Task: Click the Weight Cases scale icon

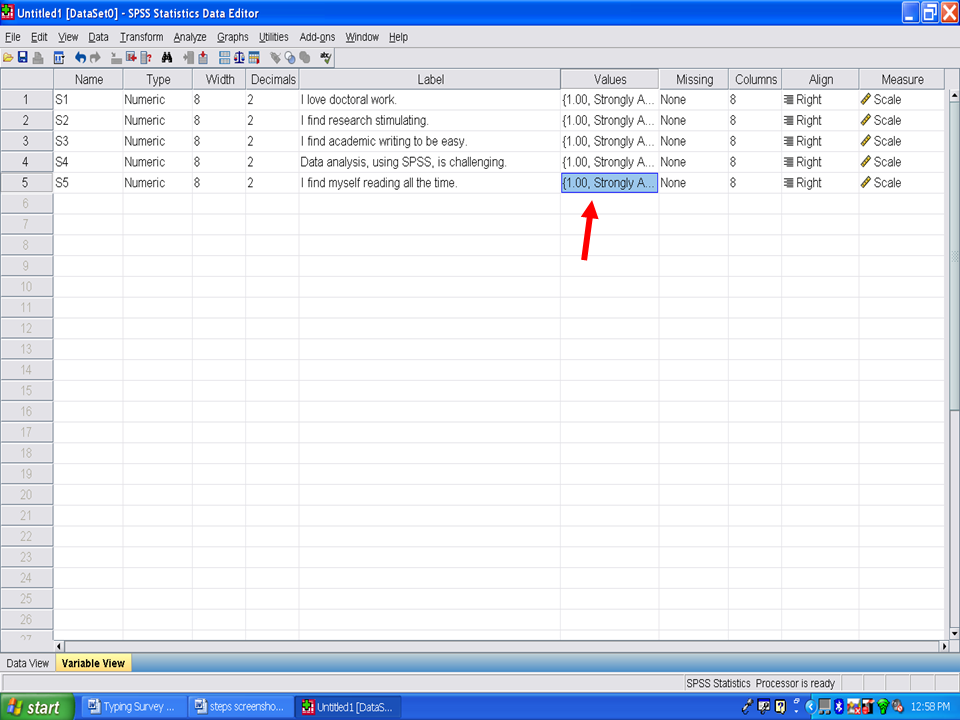Action: click(239, 58)
